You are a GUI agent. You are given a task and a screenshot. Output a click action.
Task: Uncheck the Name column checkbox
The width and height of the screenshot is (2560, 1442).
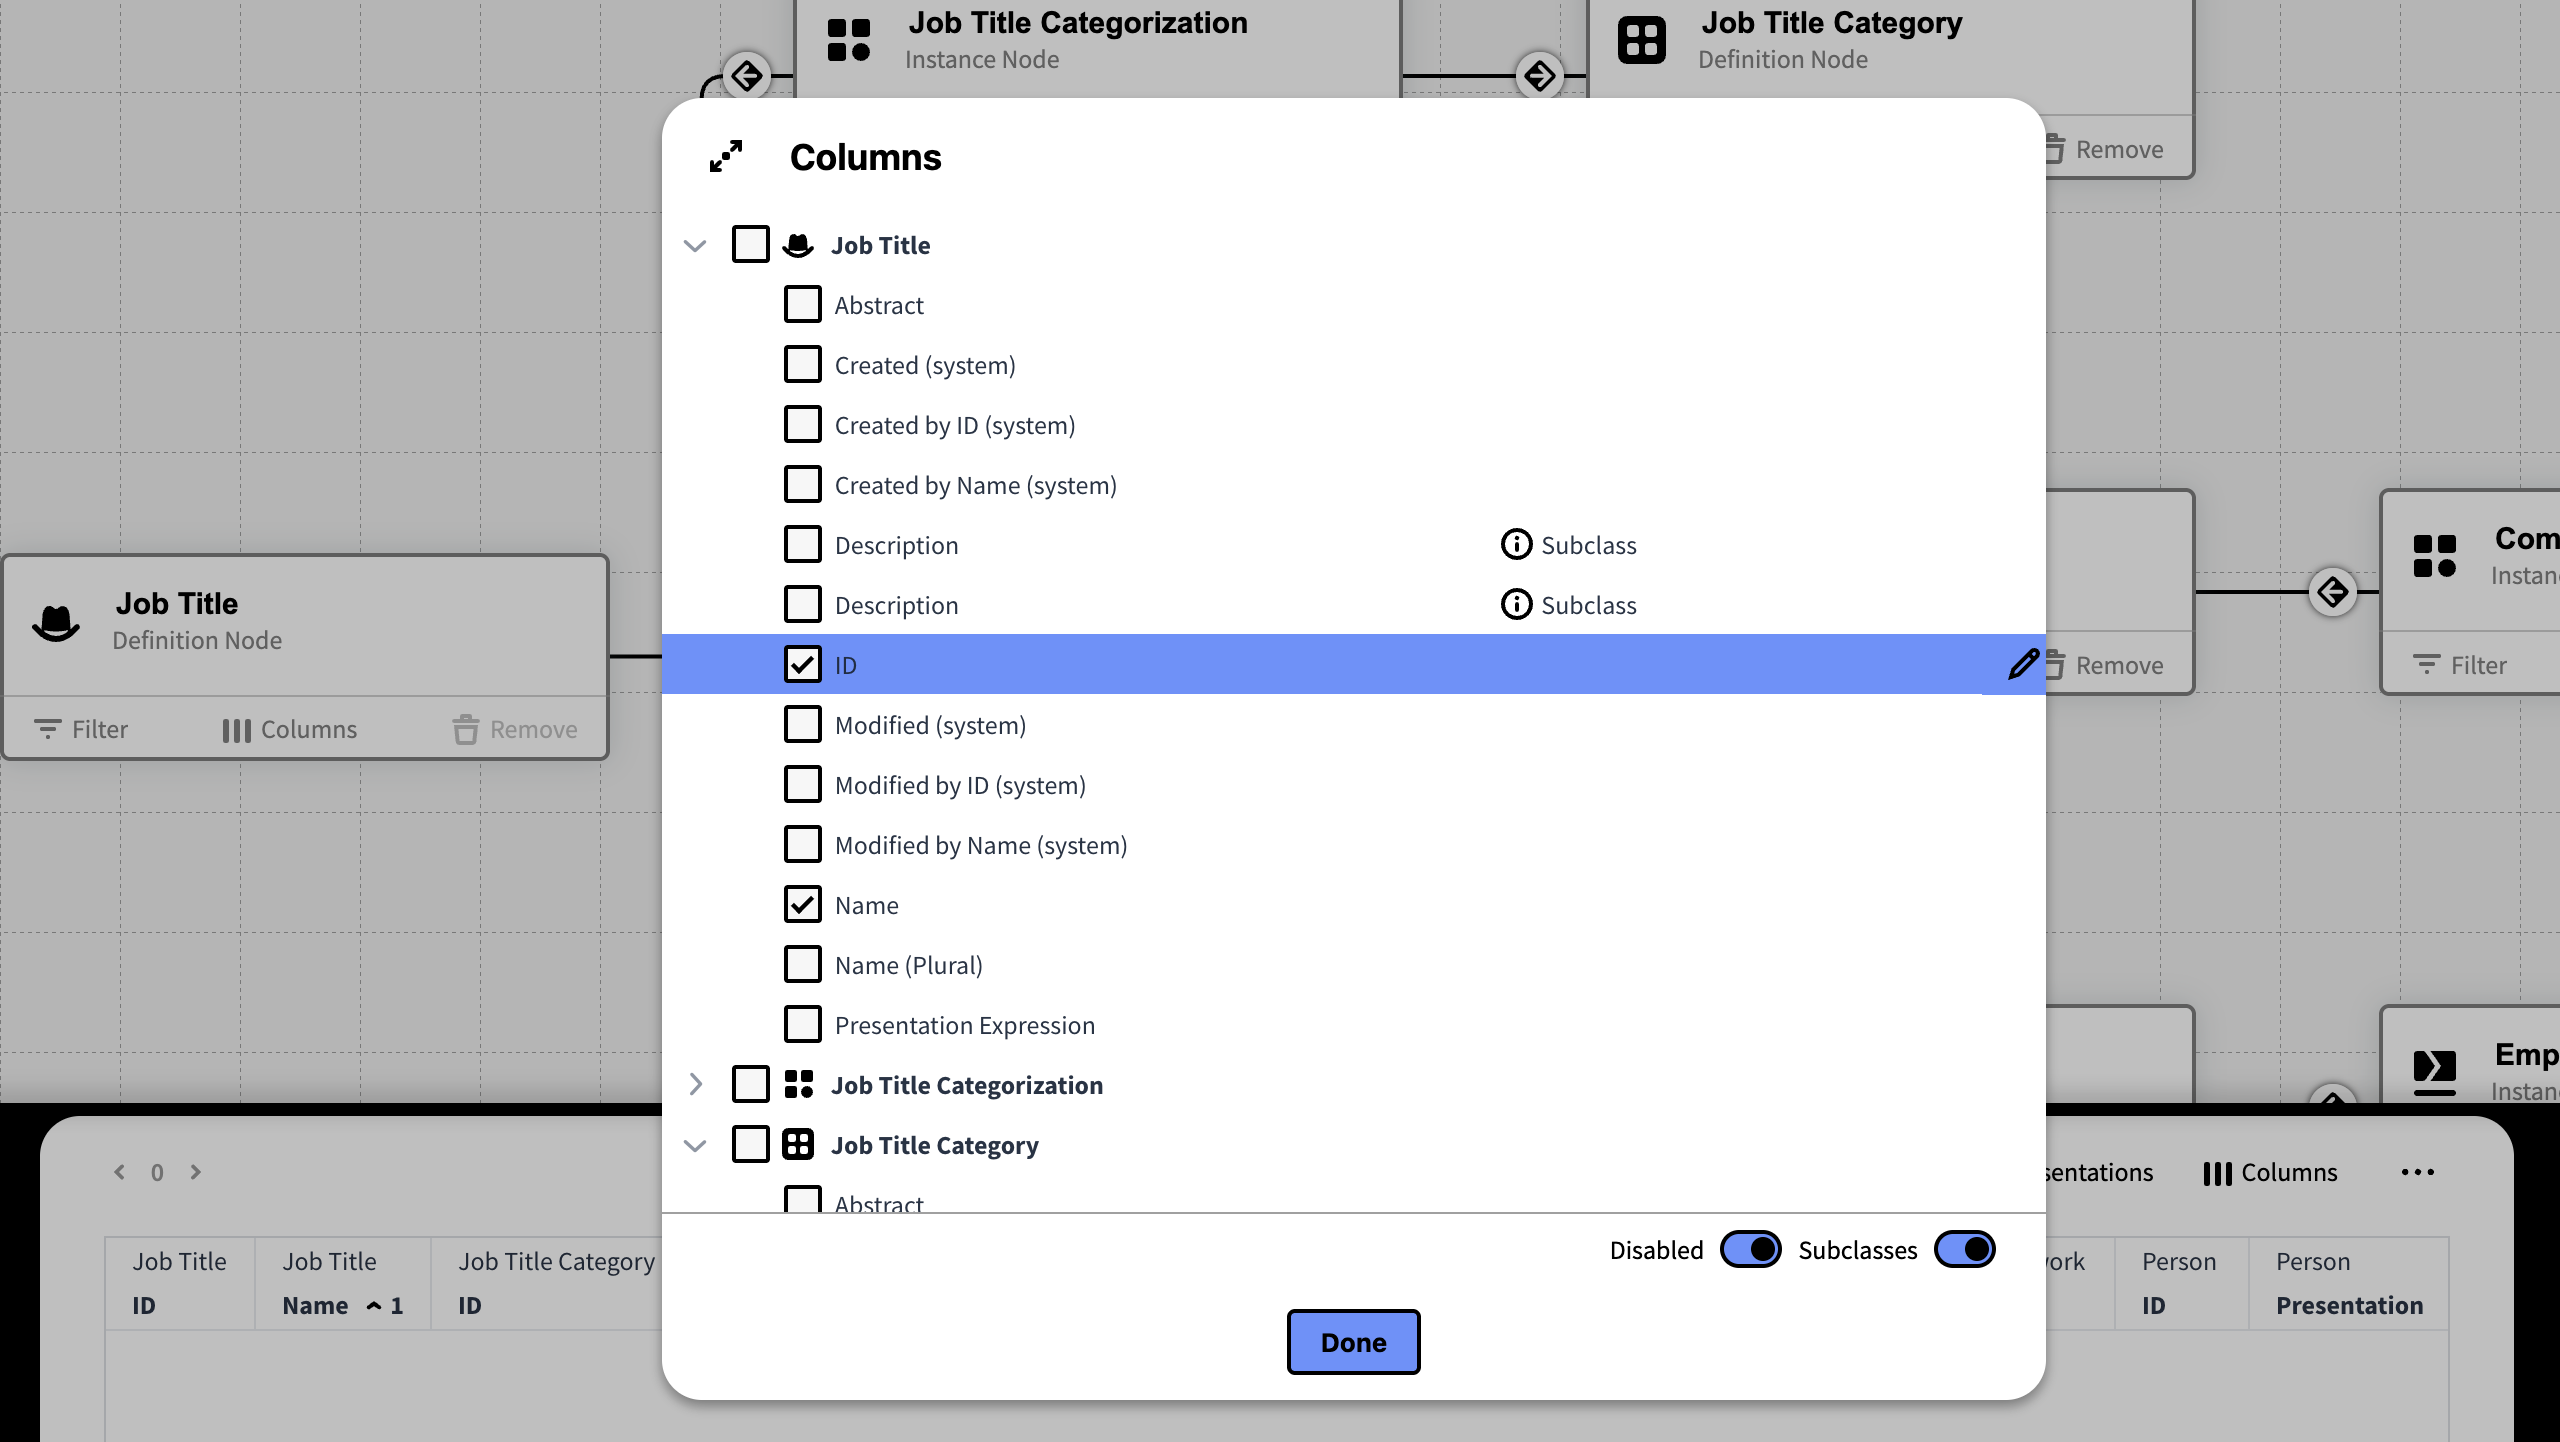[x=802, y=904]
